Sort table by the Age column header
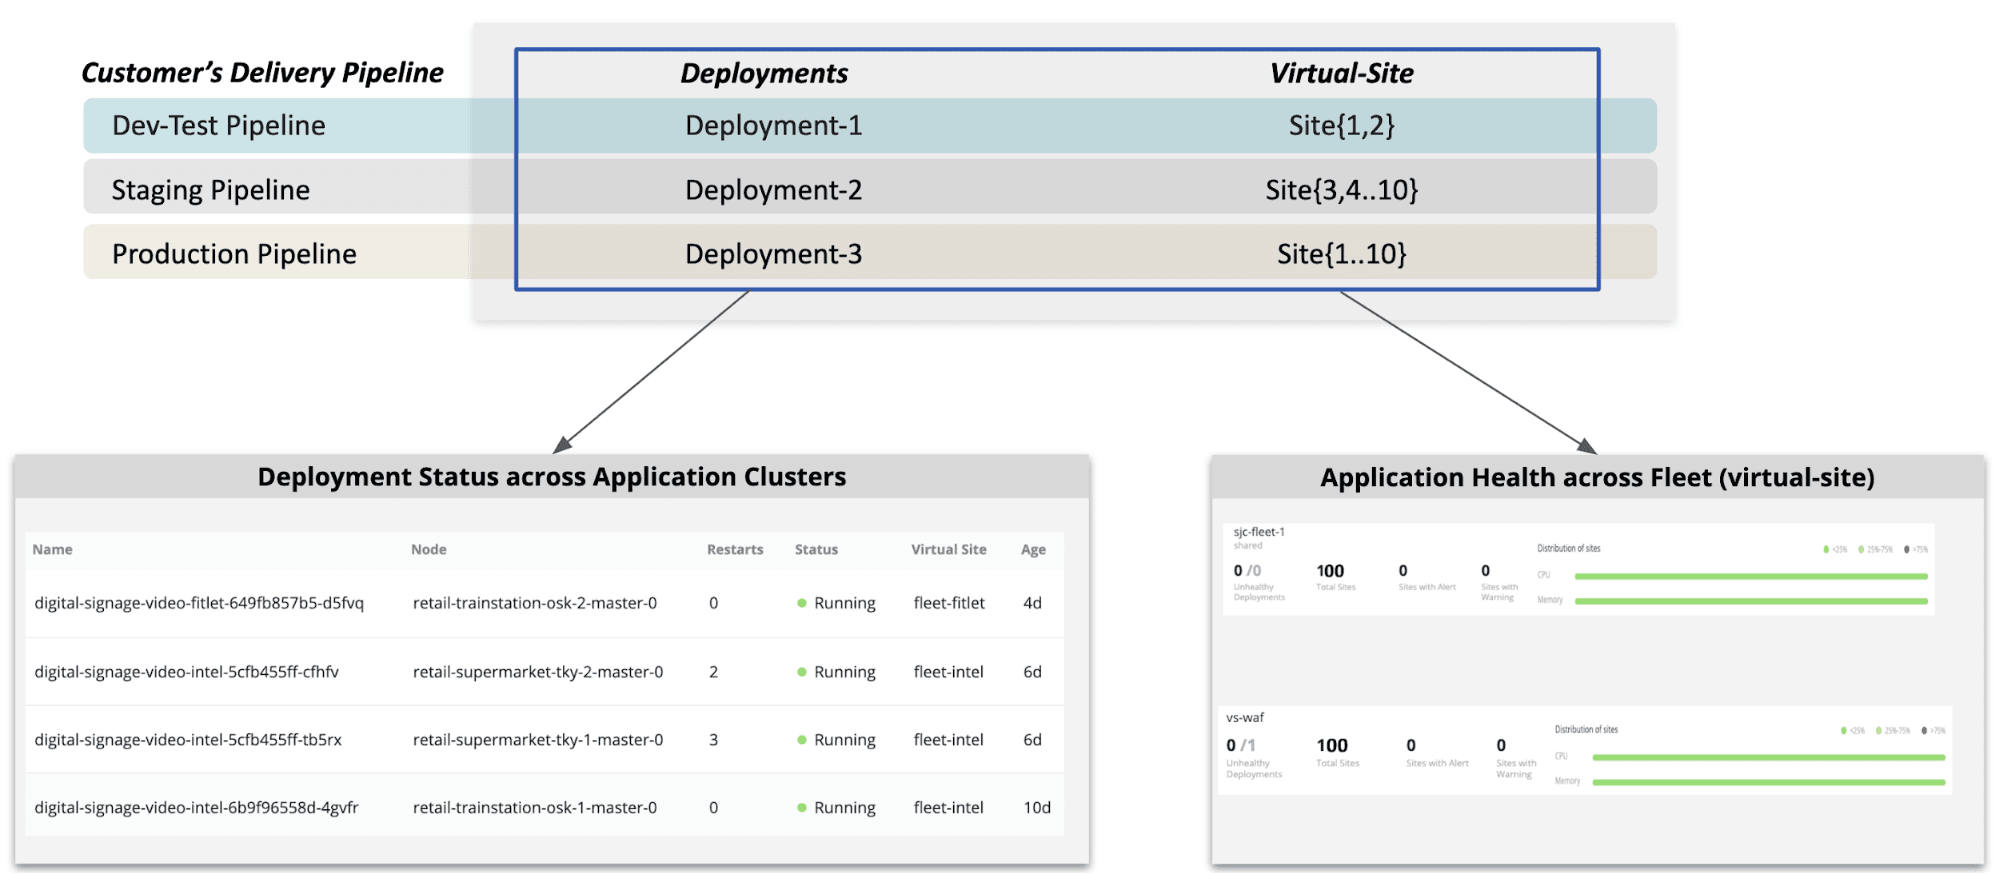Viewport: 1999px width, 874px height. 1033,549
